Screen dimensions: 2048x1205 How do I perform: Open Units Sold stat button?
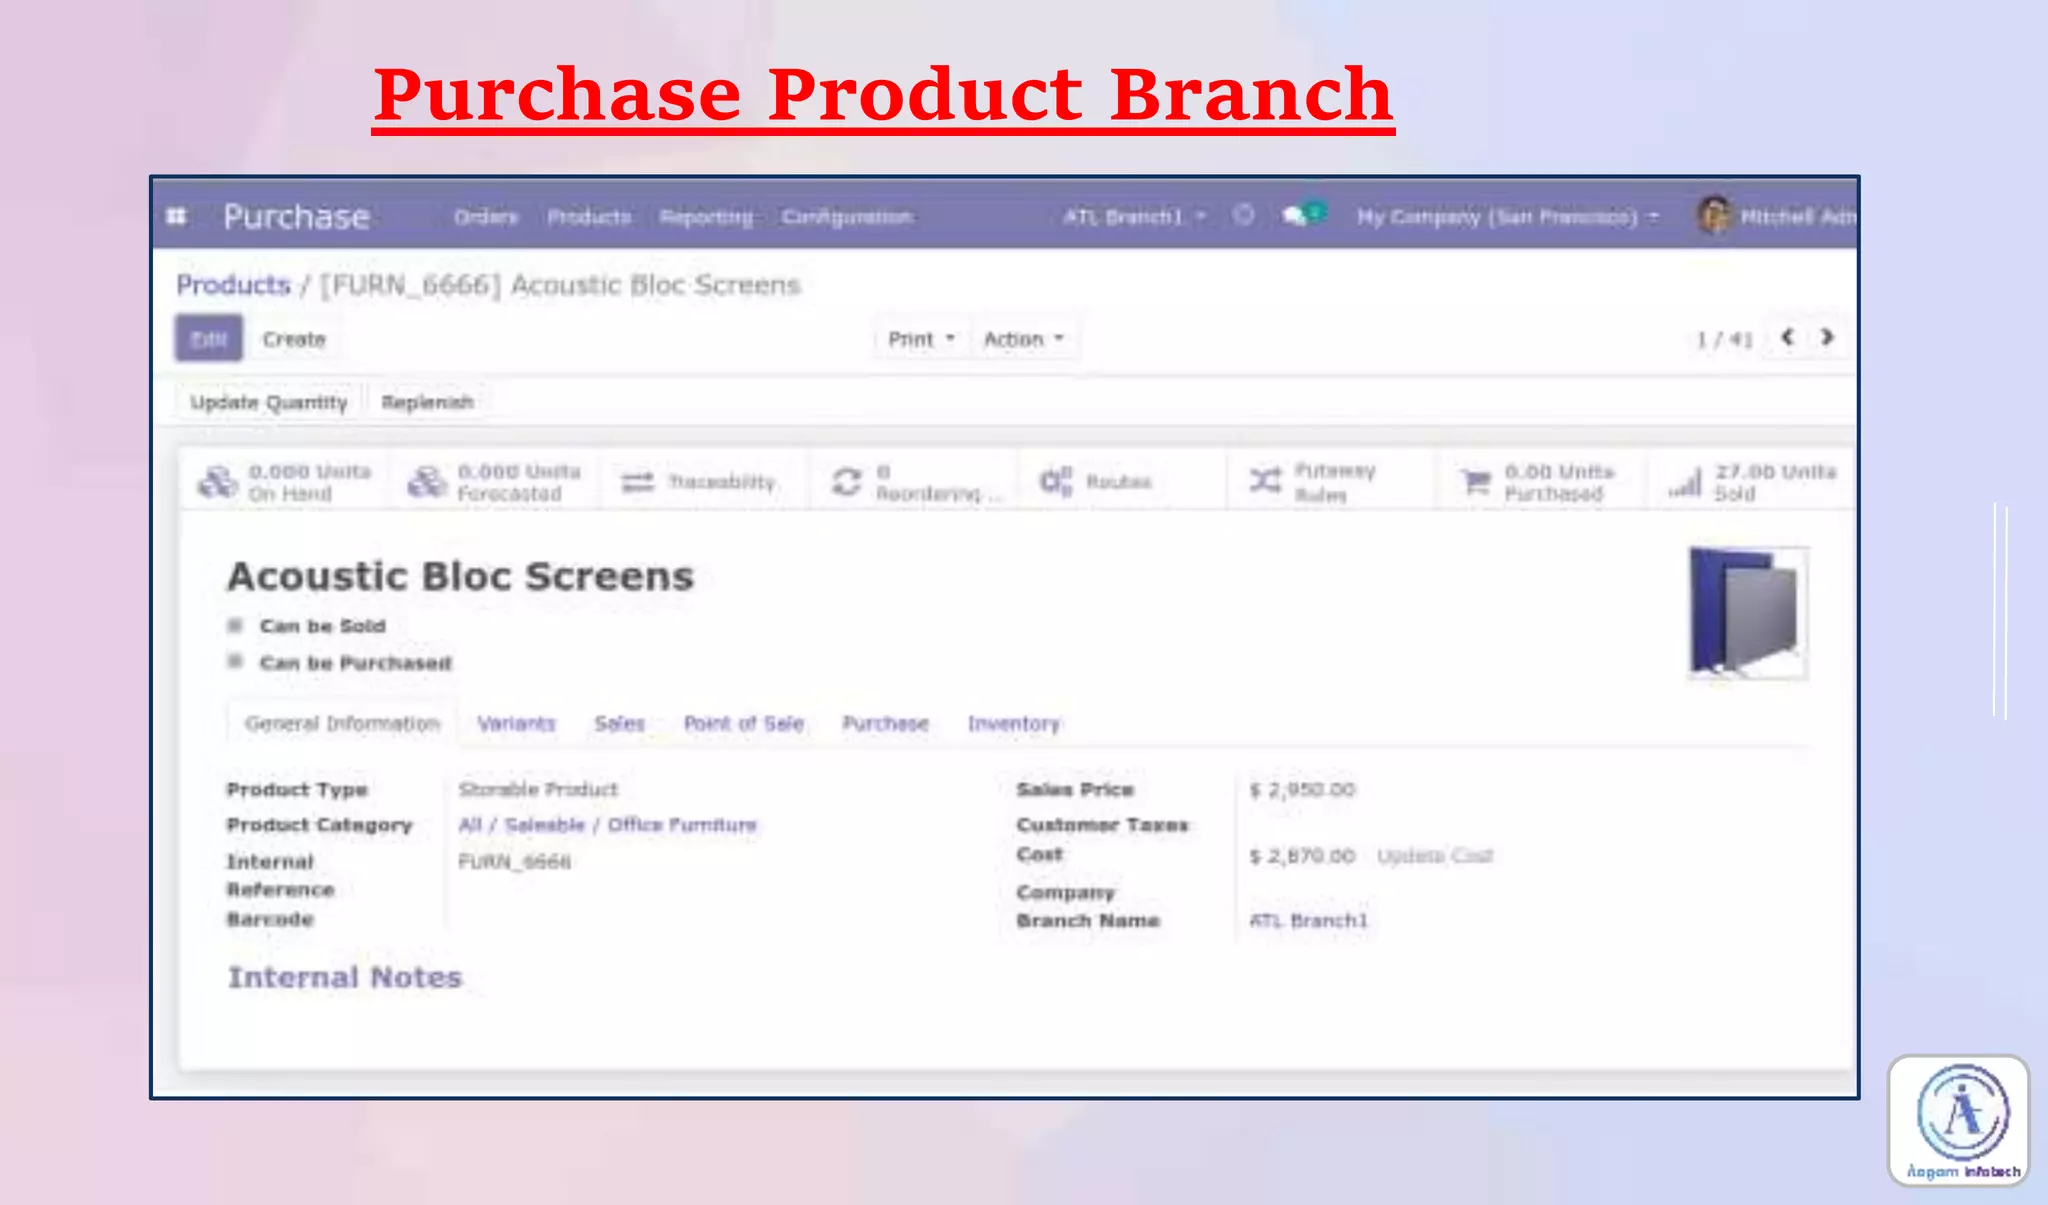click(x=1752, y=482)
